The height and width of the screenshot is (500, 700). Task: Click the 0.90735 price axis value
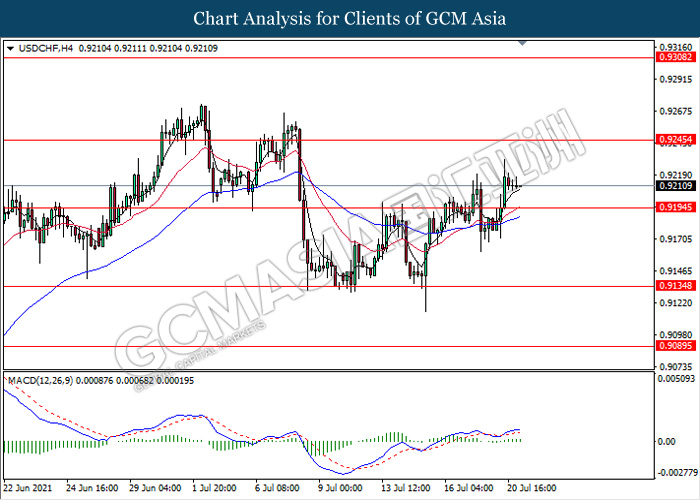(x=676, y=367)
